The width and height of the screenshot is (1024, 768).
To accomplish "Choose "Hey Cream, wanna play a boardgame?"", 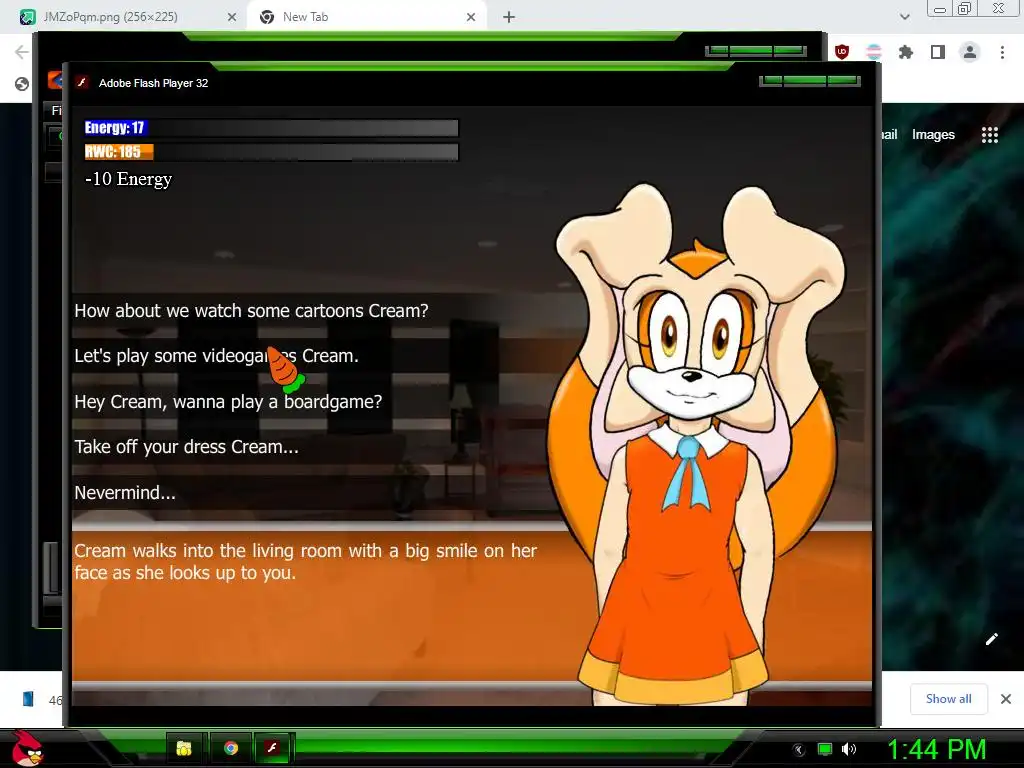I will coord(228,402).
